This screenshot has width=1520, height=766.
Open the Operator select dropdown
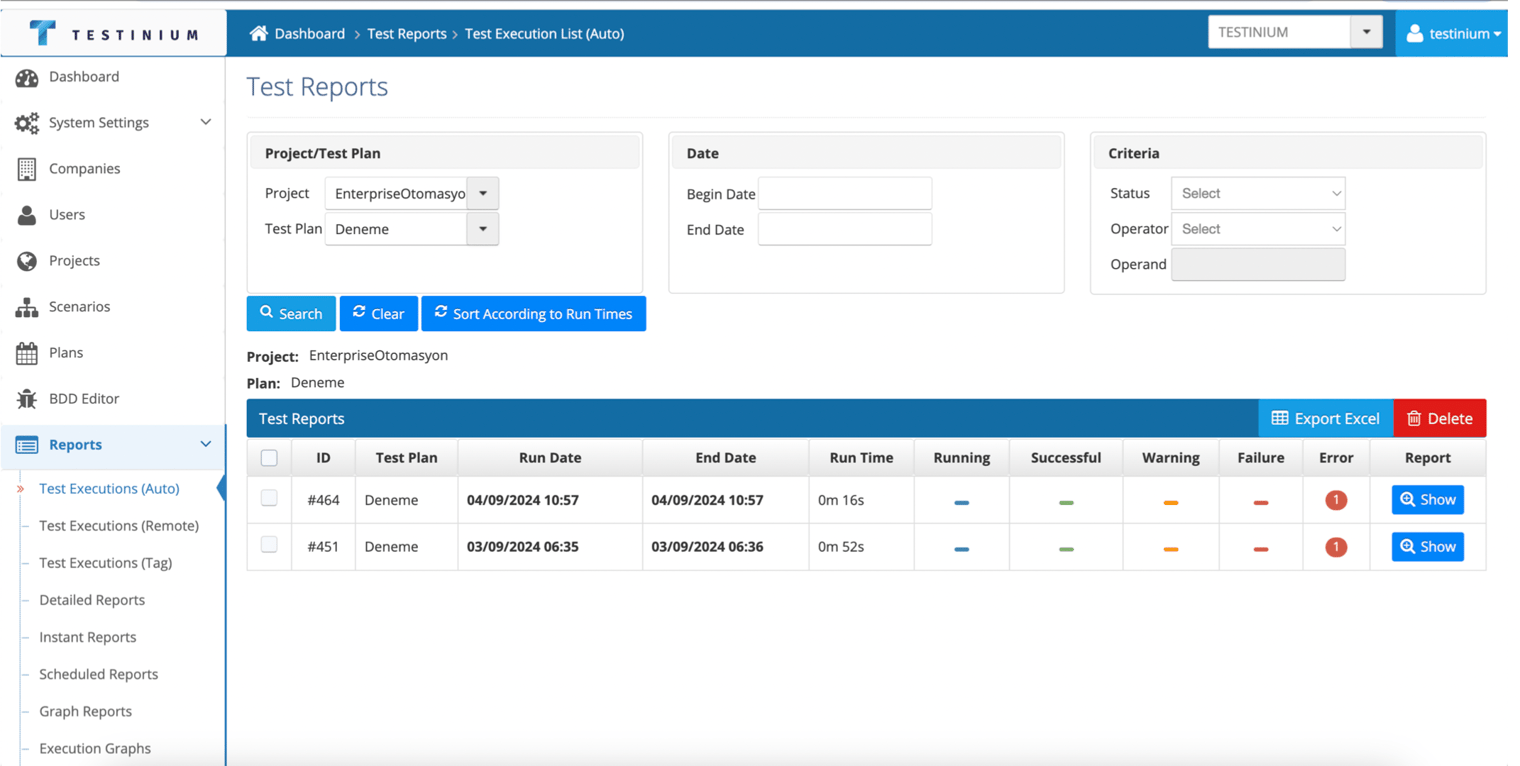coord(1258,229)
